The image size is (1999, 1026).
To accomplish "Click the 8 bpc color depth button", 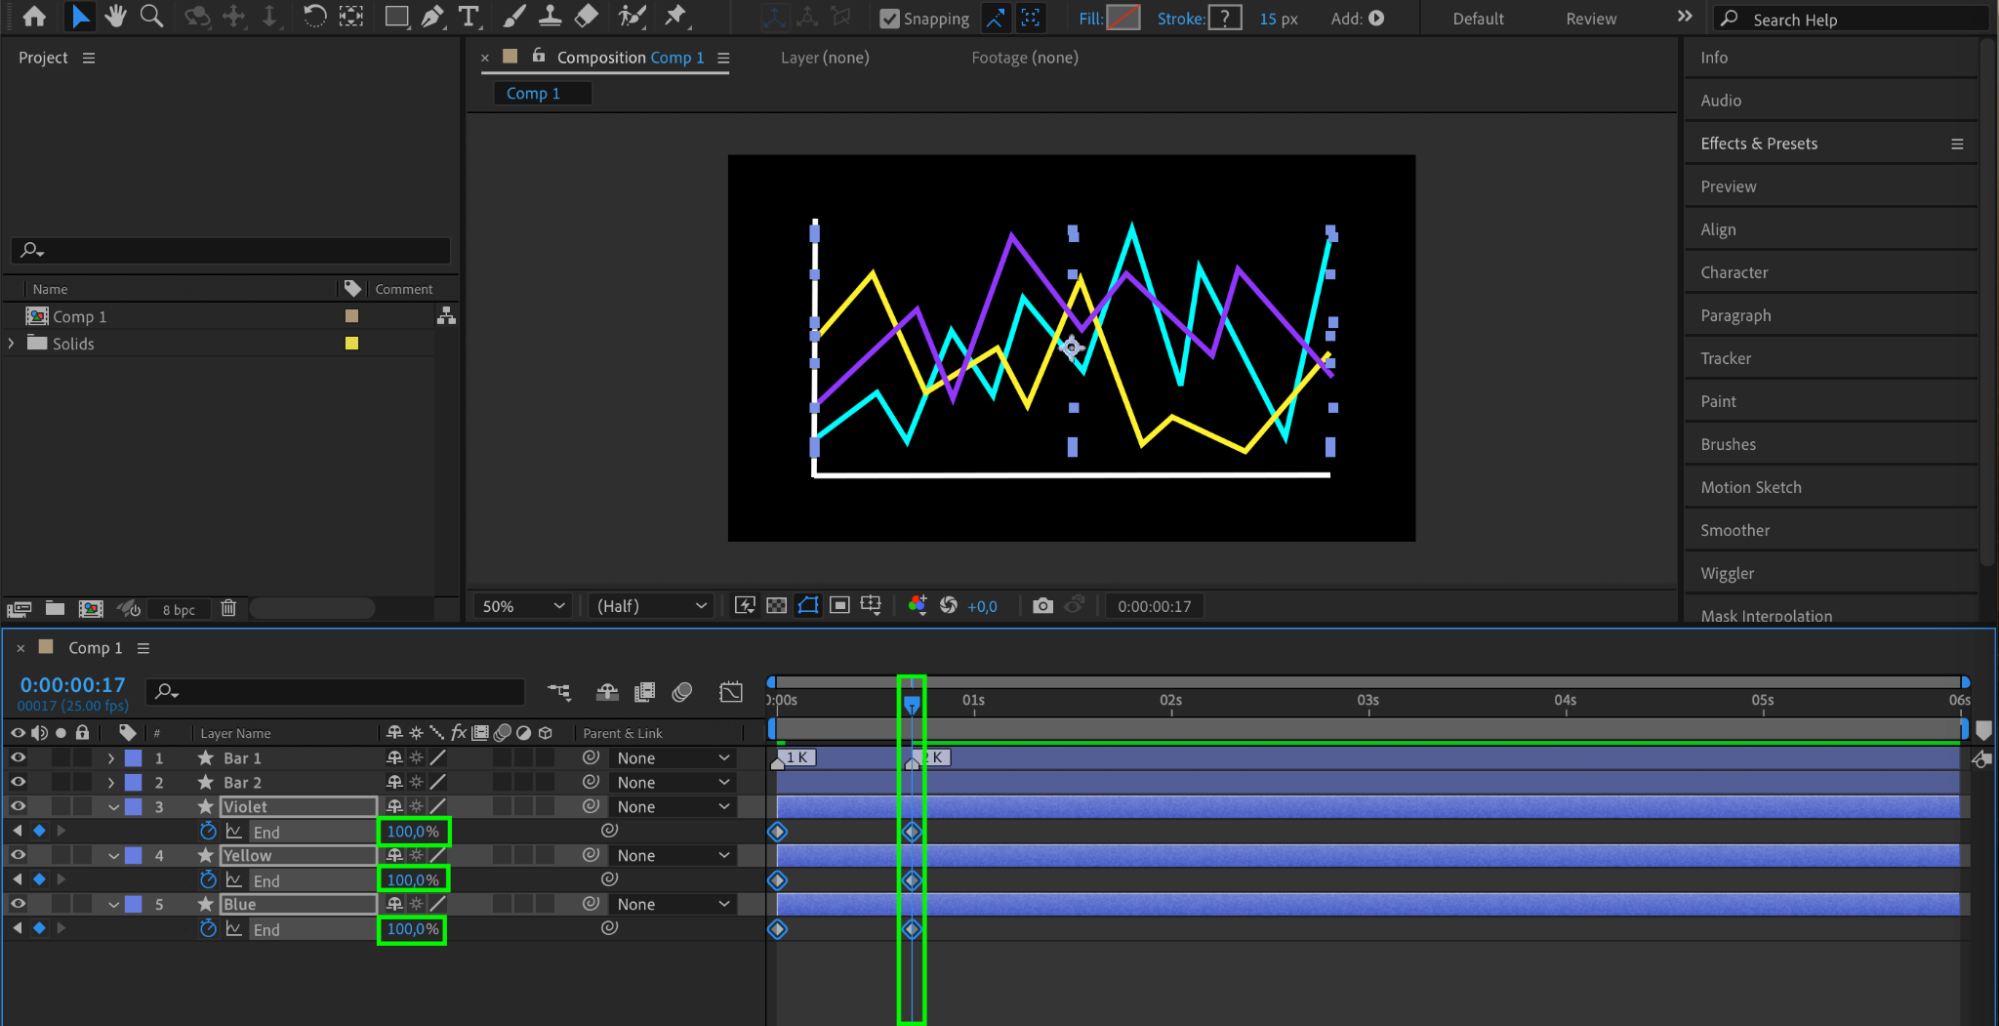I will tap(179, 609).
